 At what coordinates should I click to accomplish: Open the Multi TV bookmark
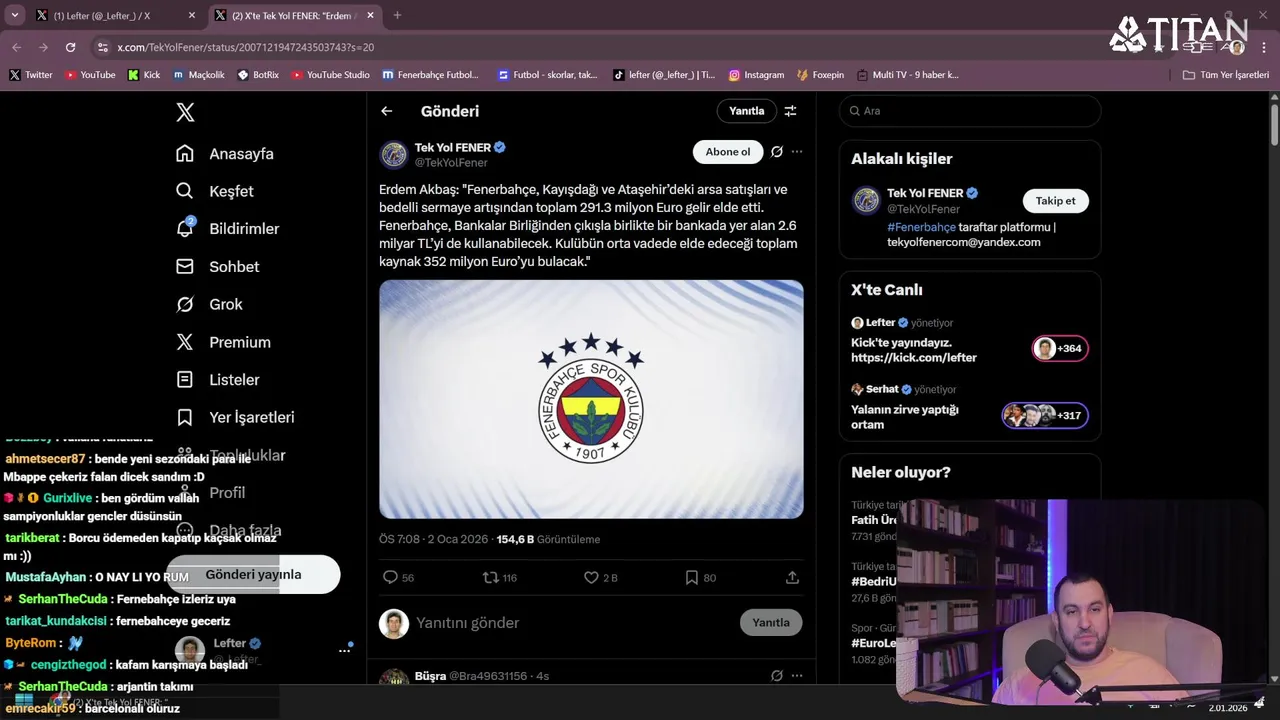pos(907,75)
